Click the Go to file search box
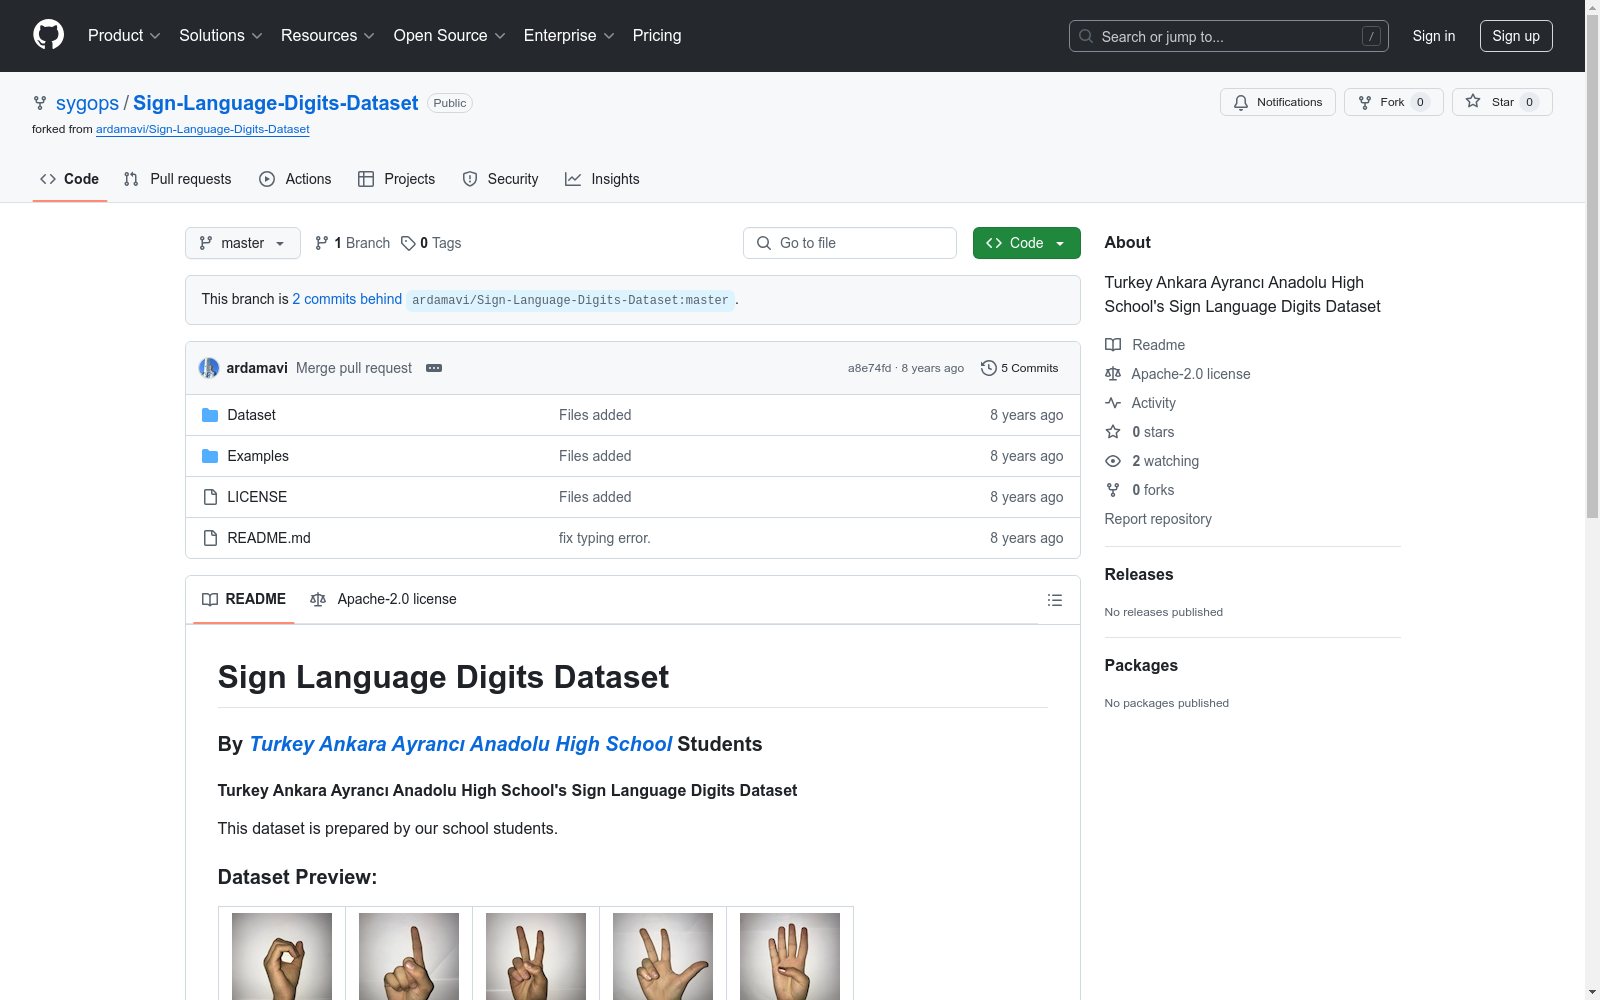The height and width of the screenshot is (1000, 1600). [850, 243]
